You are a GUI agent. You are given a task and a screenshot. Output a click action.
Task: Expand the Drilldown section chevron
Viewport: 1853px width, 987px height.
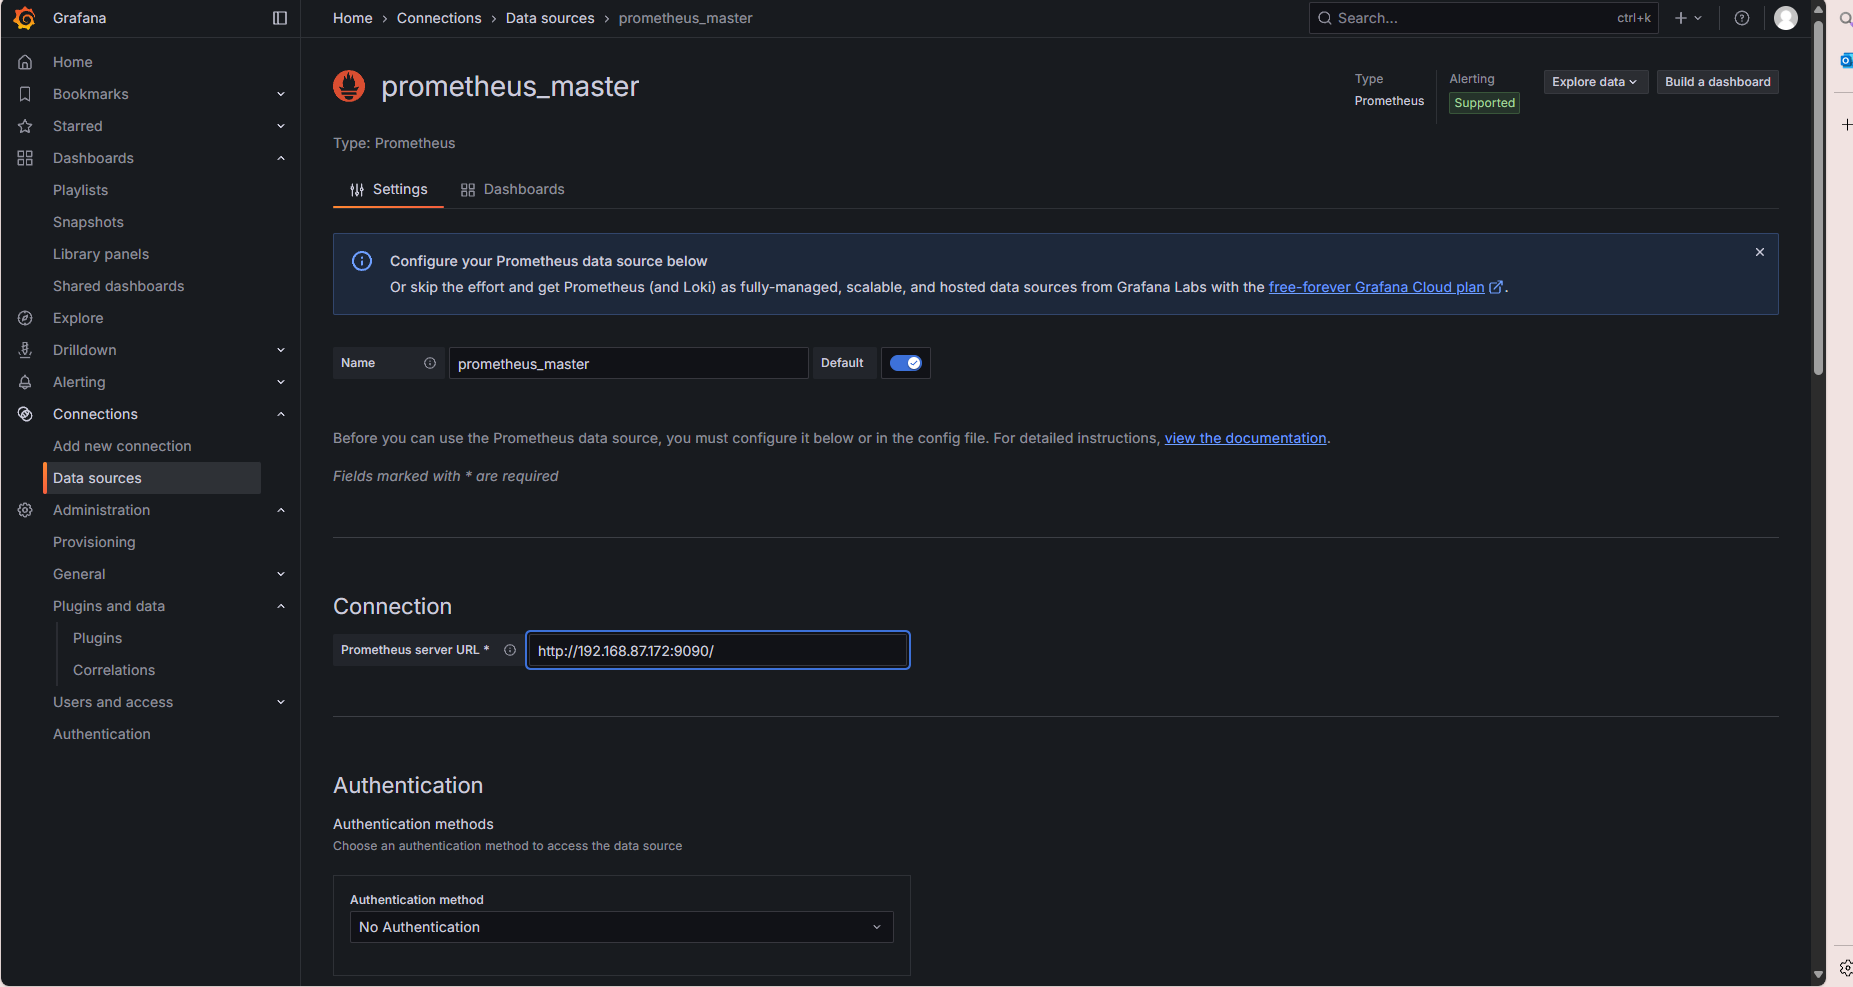pos(281,350)
